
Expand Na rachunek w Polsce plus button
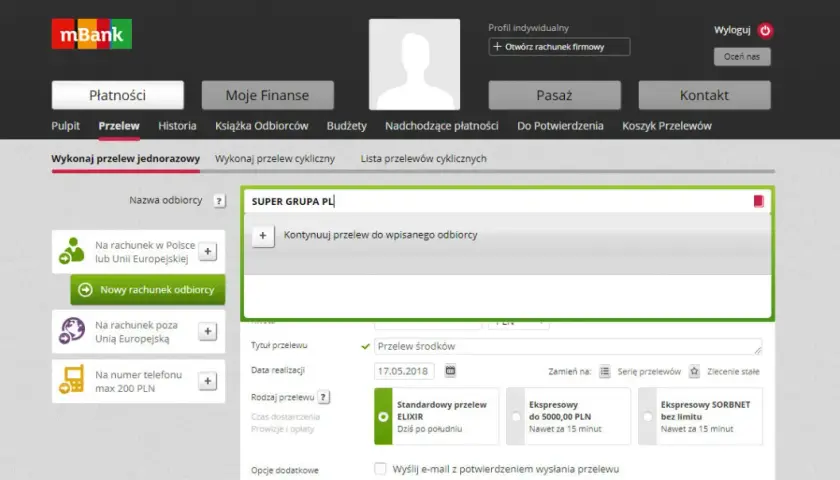[x=207, y=251]
